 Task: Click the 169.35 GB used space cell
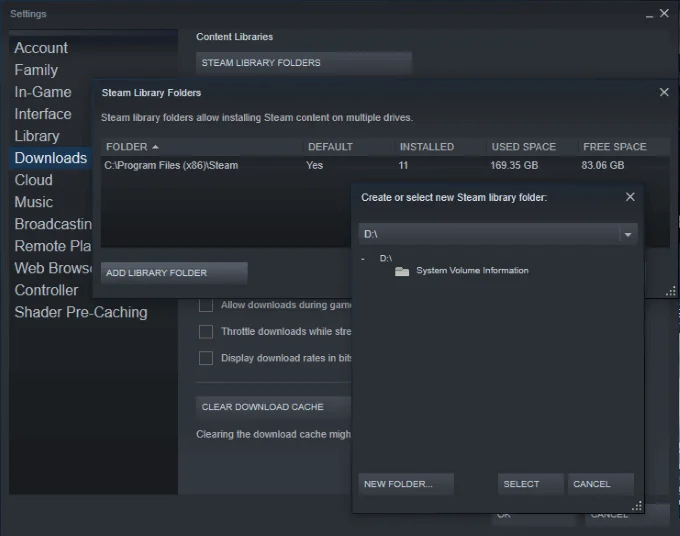514,165
